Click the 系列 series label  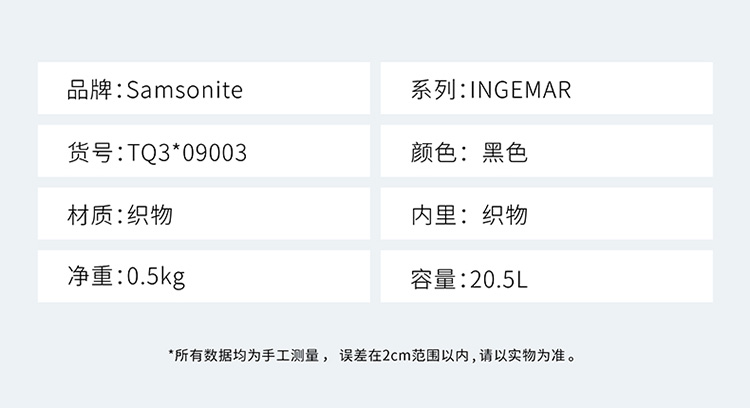433,90
